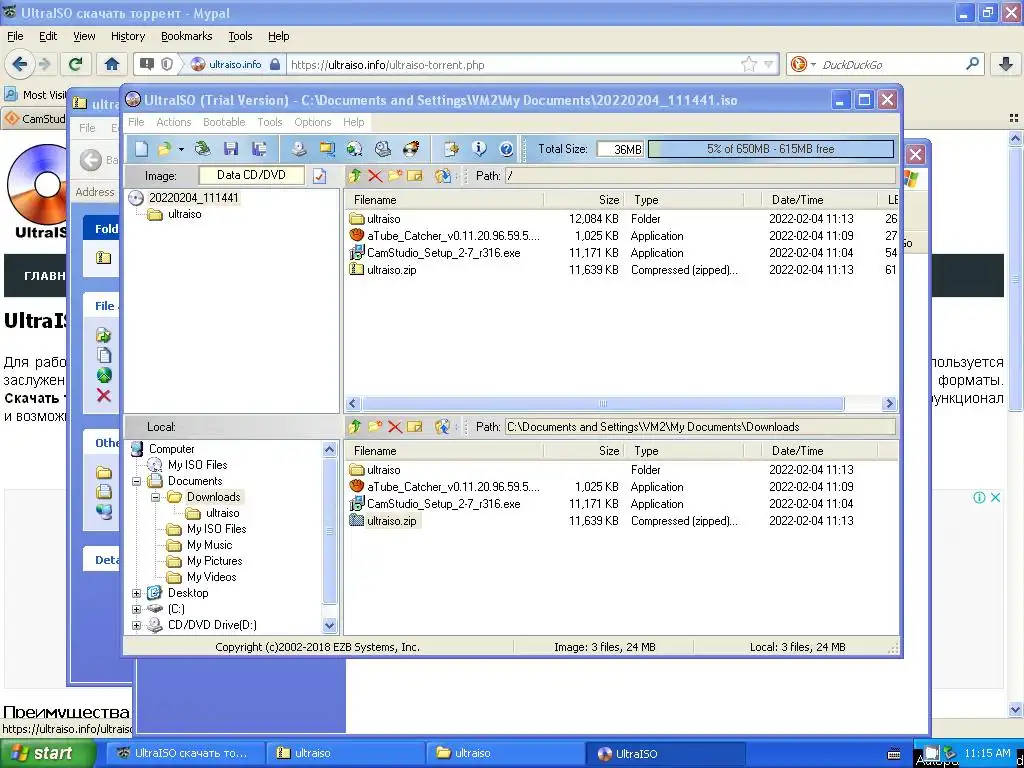This screenshot has width=1024, height=768.
Task: Click rename icon in local pane toolbar
Action: [x=415, y=427]
